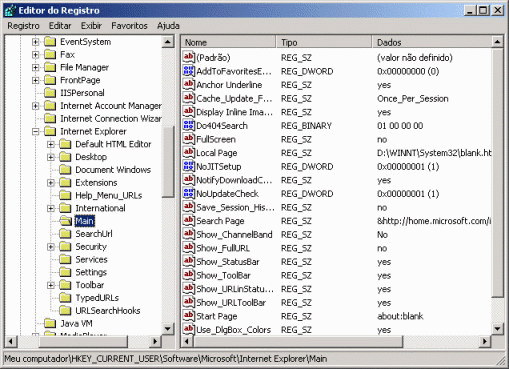The height and width of the screenshot is (369, 509).
Task: Click the string icon for Anchor Underline value
Action: 189,84
